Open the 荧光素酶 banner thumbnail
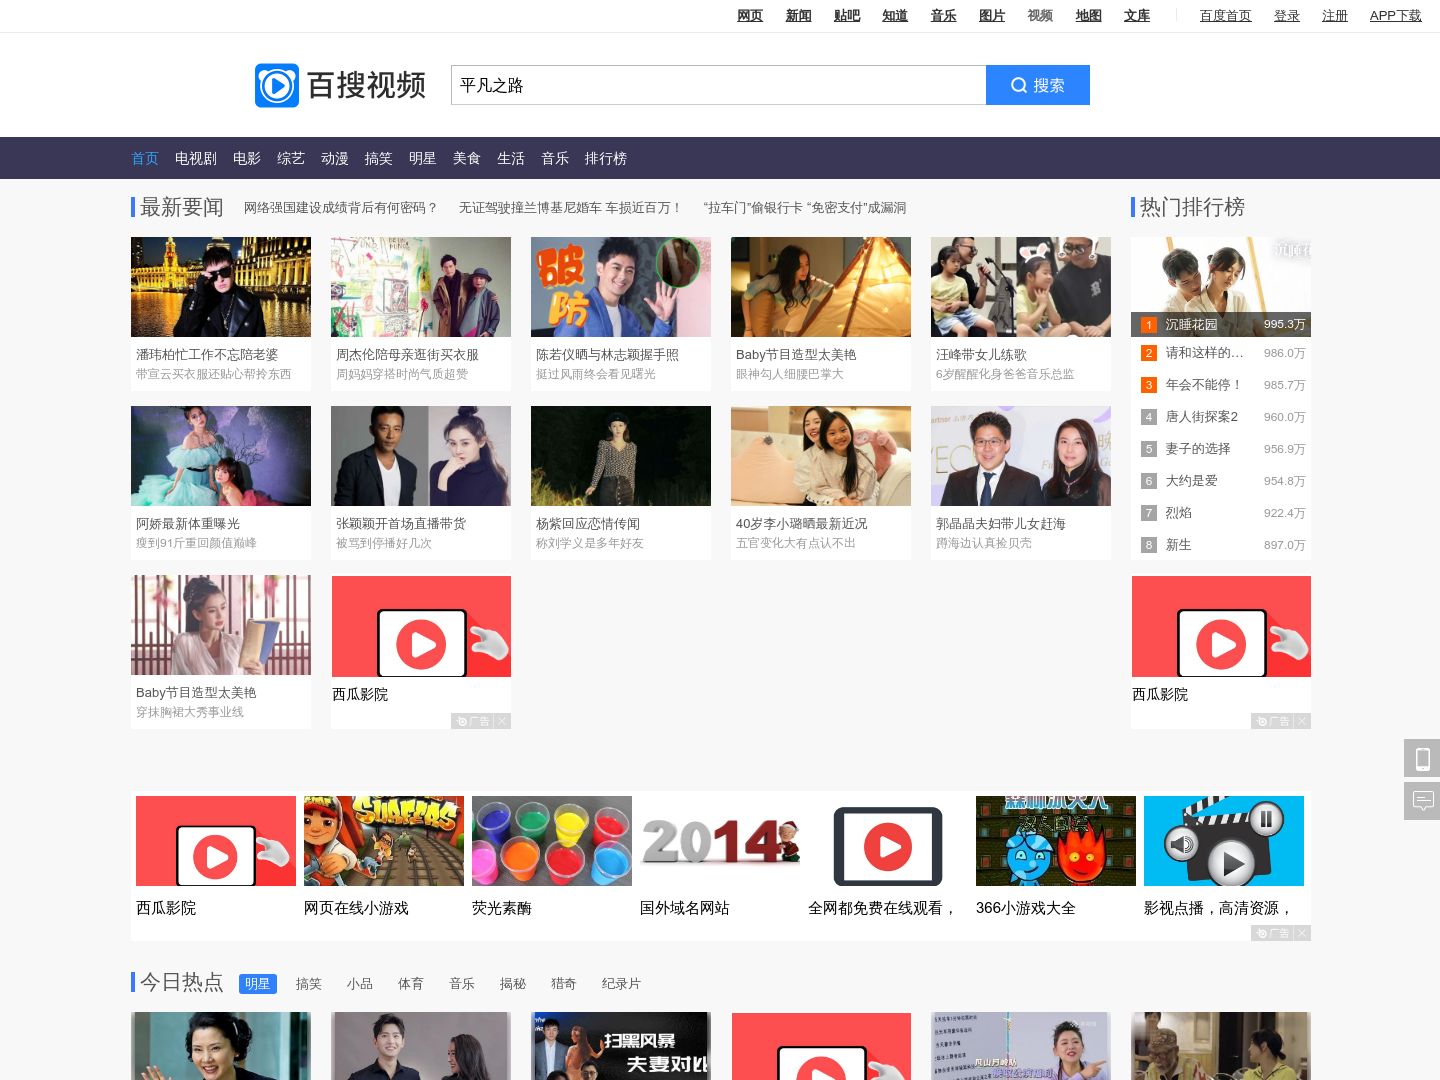 pyautogui.click(x=552, y=841)
